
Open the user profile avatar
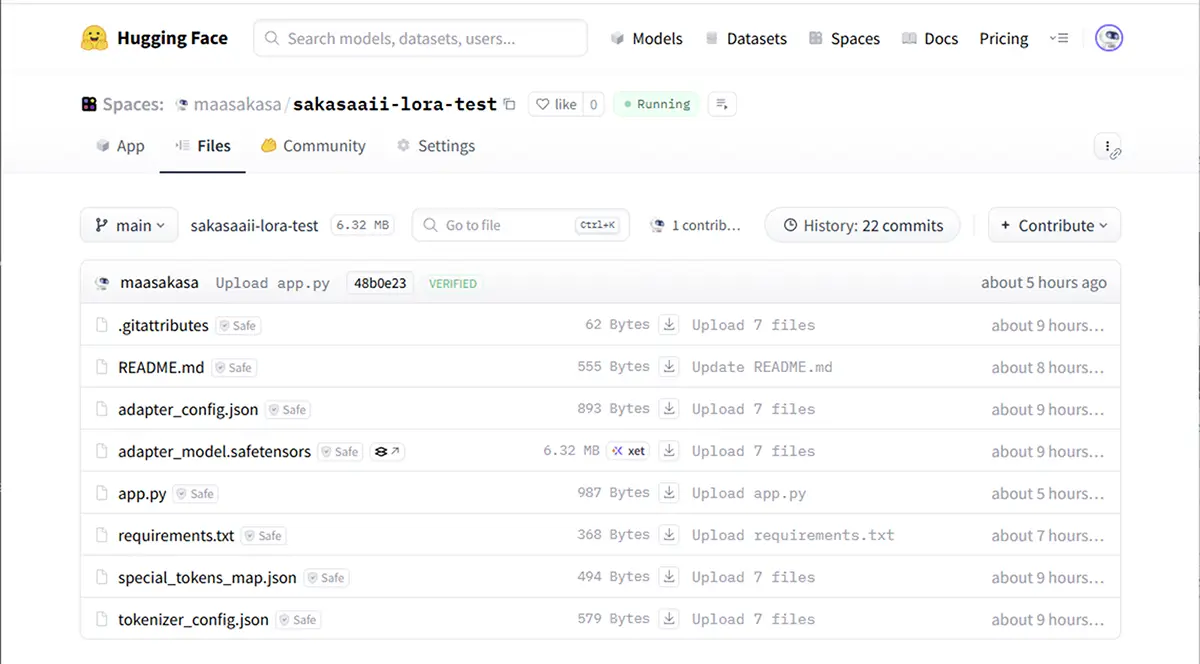(1108, 39)
